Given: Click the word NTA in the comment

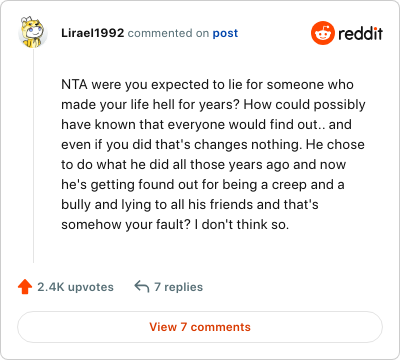Looking at the screenshot, I should [x=74, y=85].
